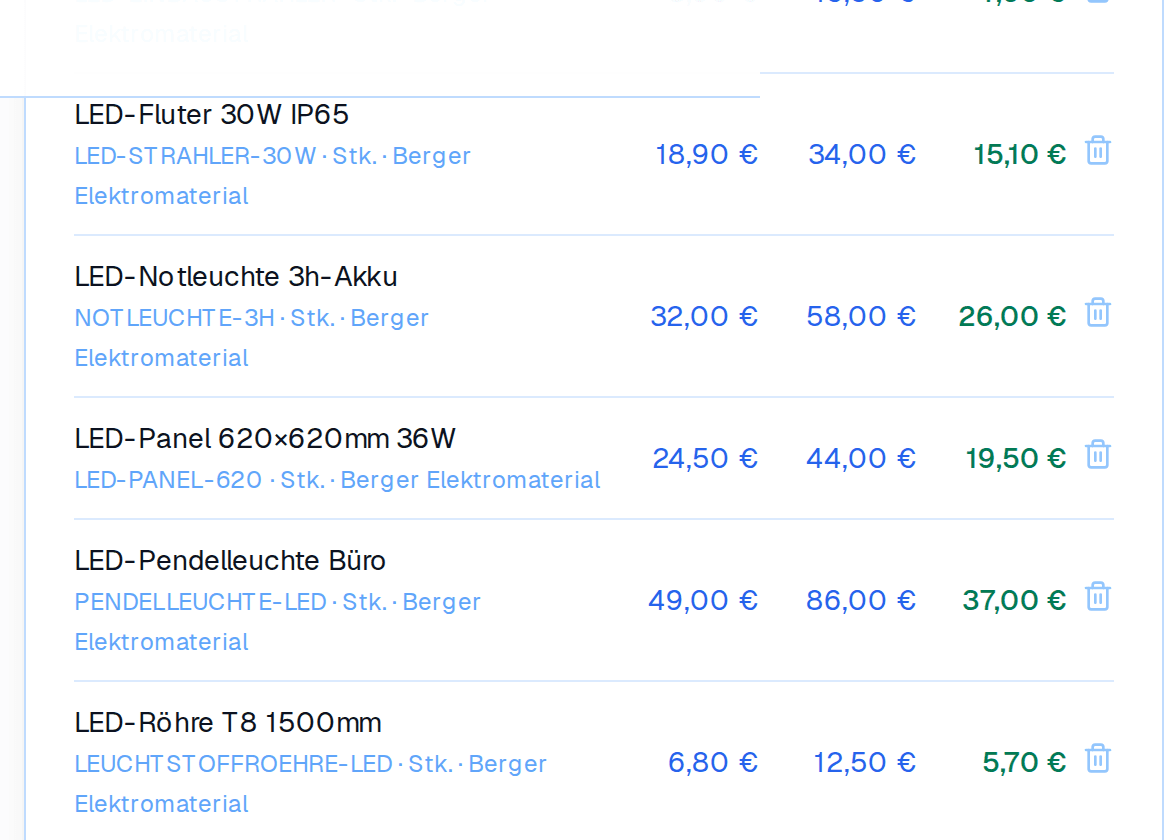Viewport: 1164px width, 840px height.
Task: Click the 12,50 € sale price
Action: click(865, 762)
